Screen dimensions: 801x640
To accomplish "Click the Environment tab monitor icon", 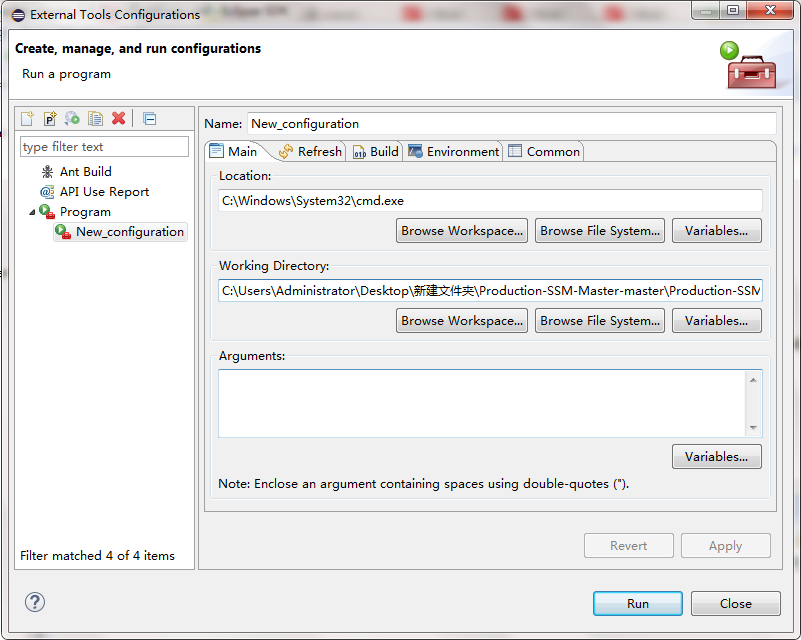I will [415, 151].
